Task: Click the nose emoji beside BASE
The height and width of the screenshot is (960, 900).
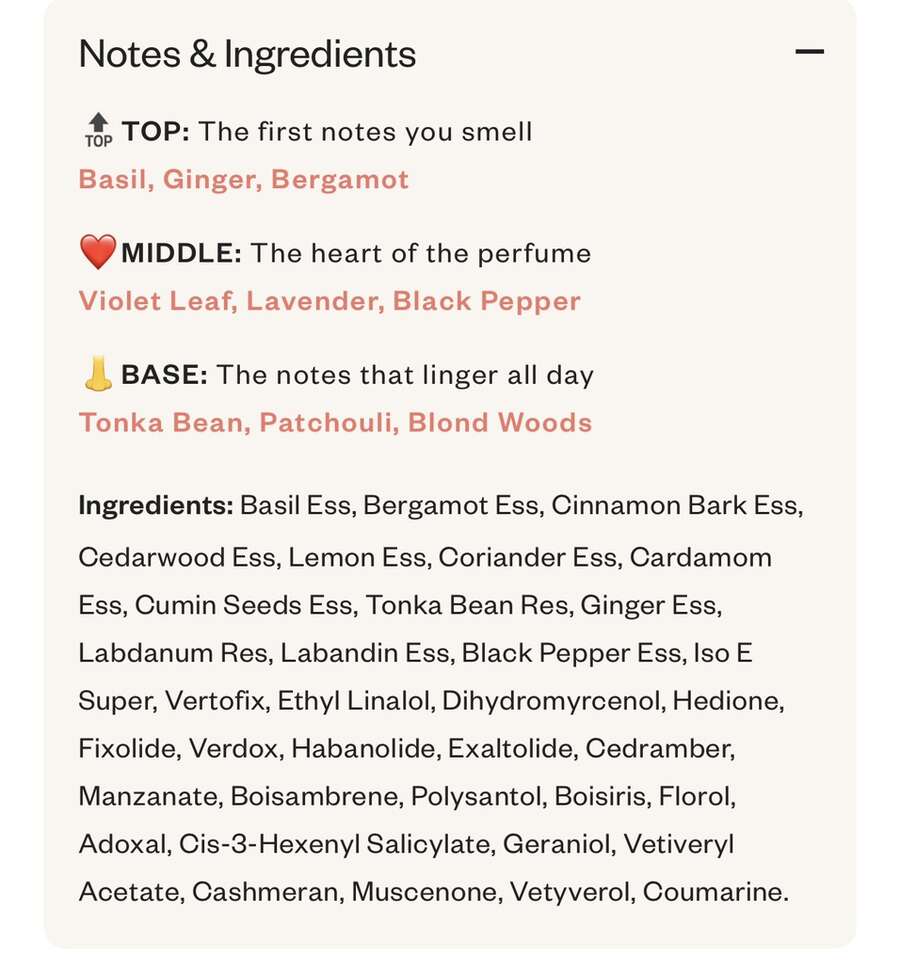Action: [98, 374]
